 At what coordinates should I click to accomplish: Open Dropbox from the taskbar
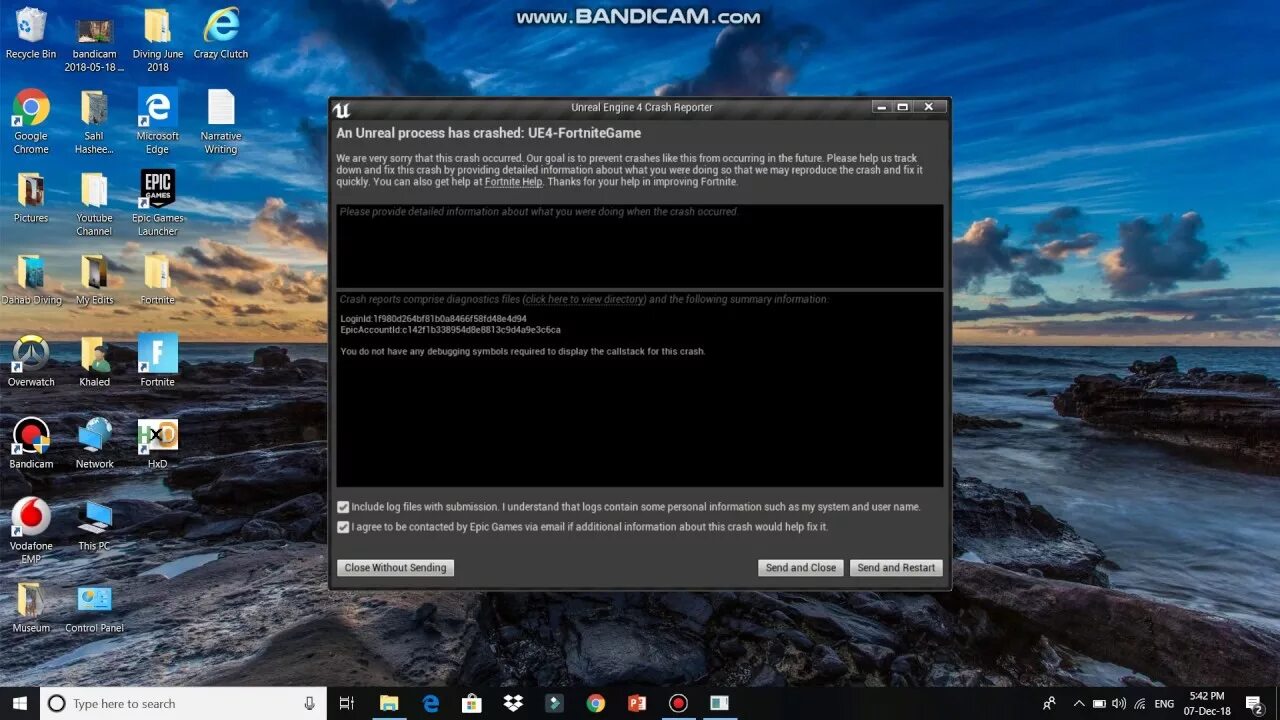(513, 703)
